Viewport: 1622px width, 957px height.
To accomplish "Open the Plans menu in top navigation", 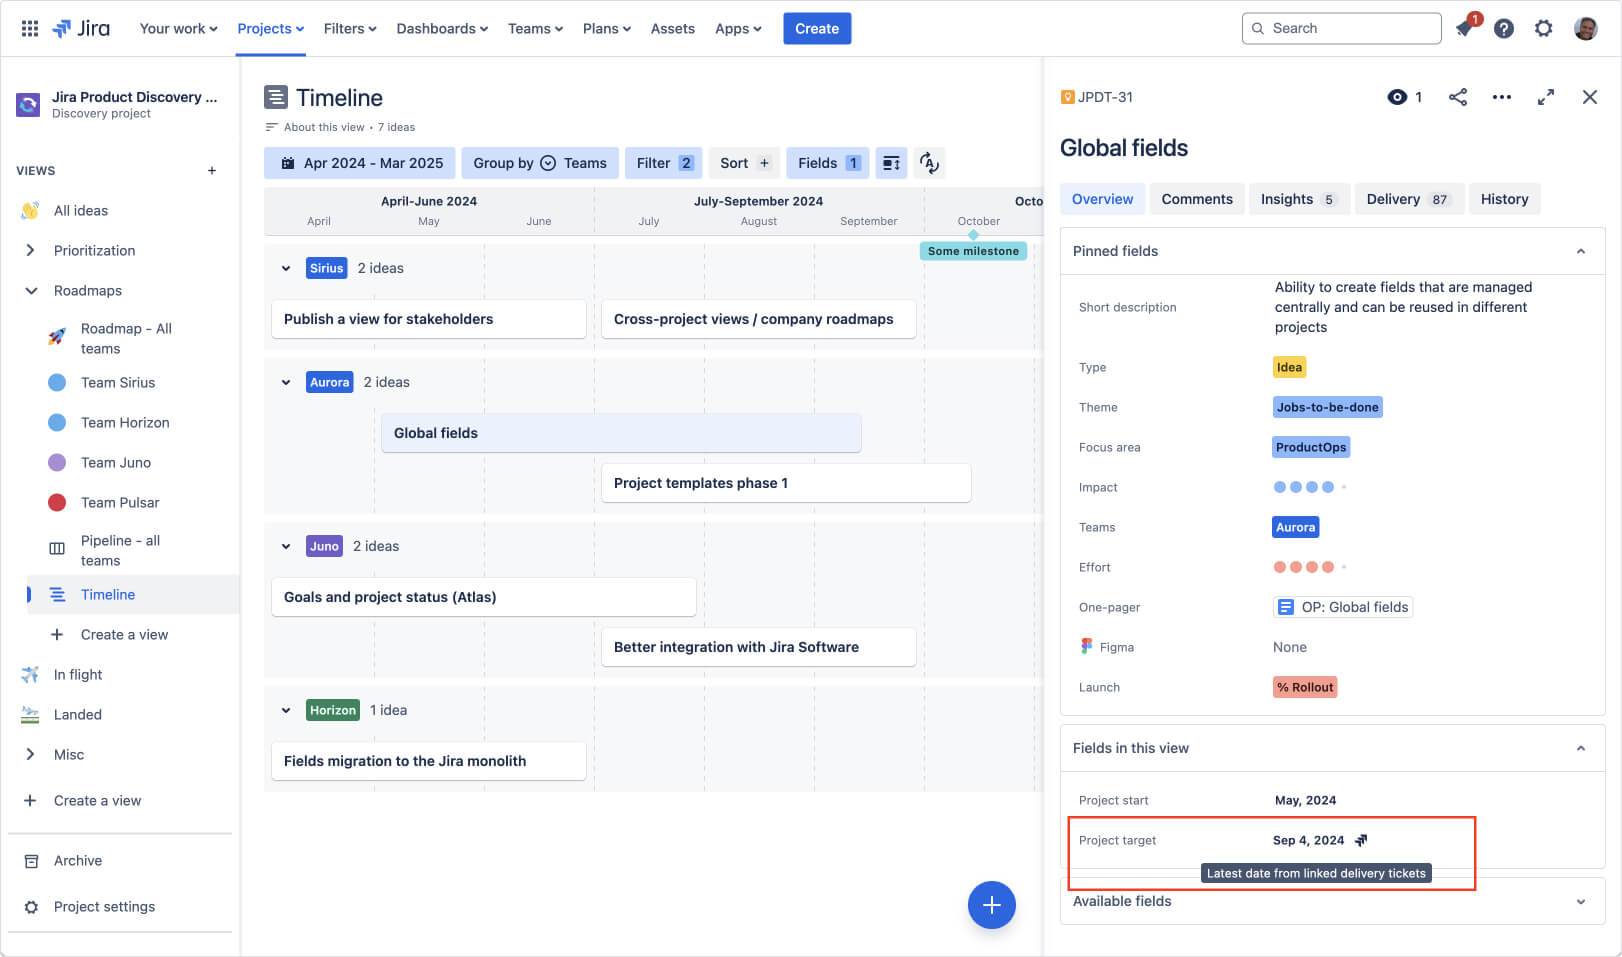I will pos(606,28).
